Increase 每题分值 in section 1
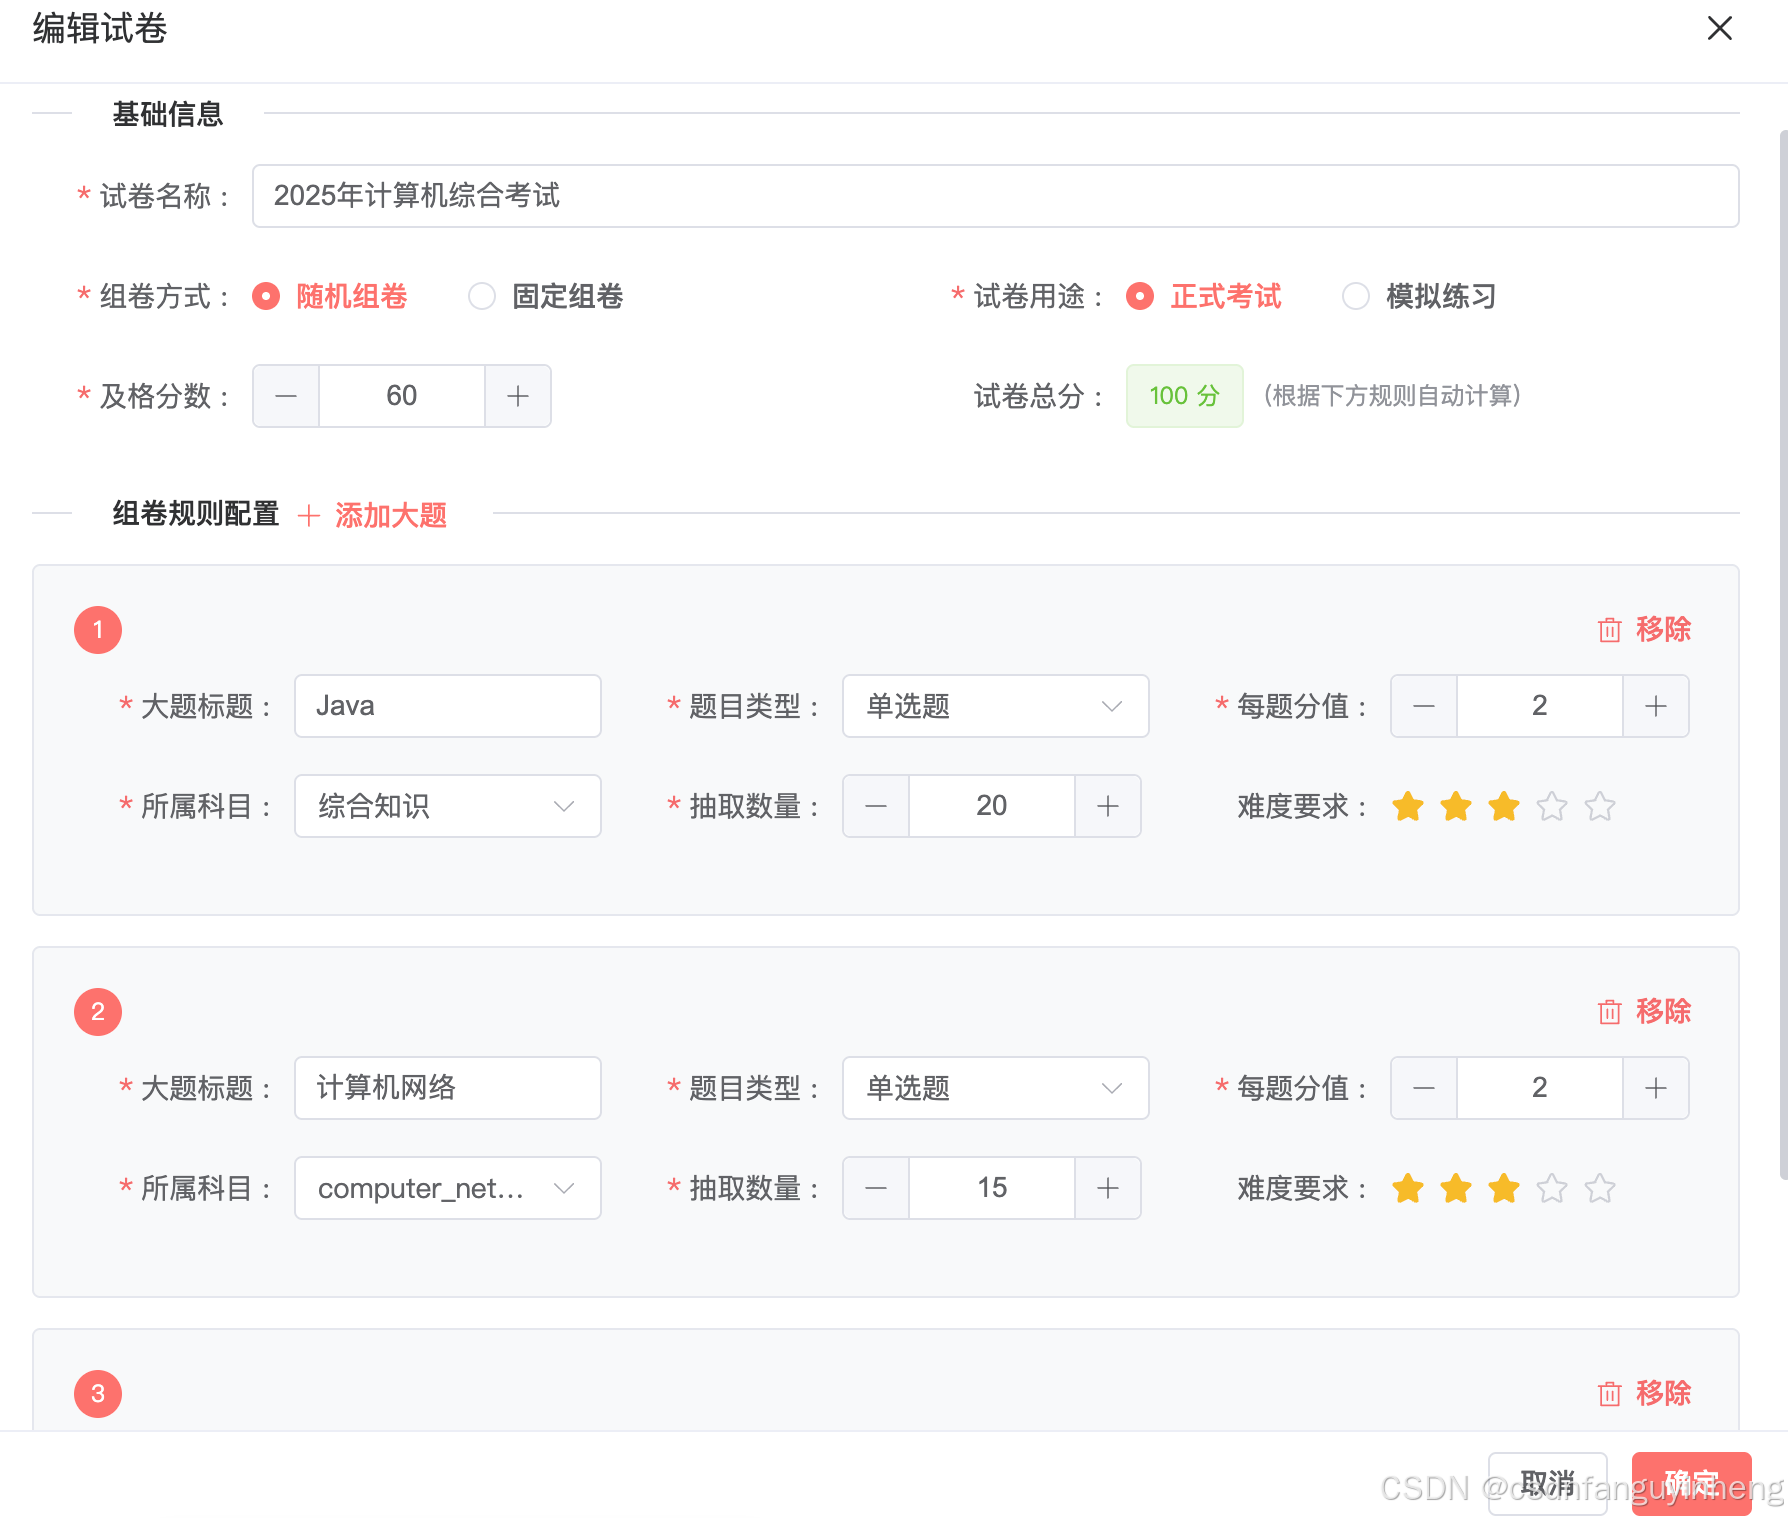 tap(1656, 706)
